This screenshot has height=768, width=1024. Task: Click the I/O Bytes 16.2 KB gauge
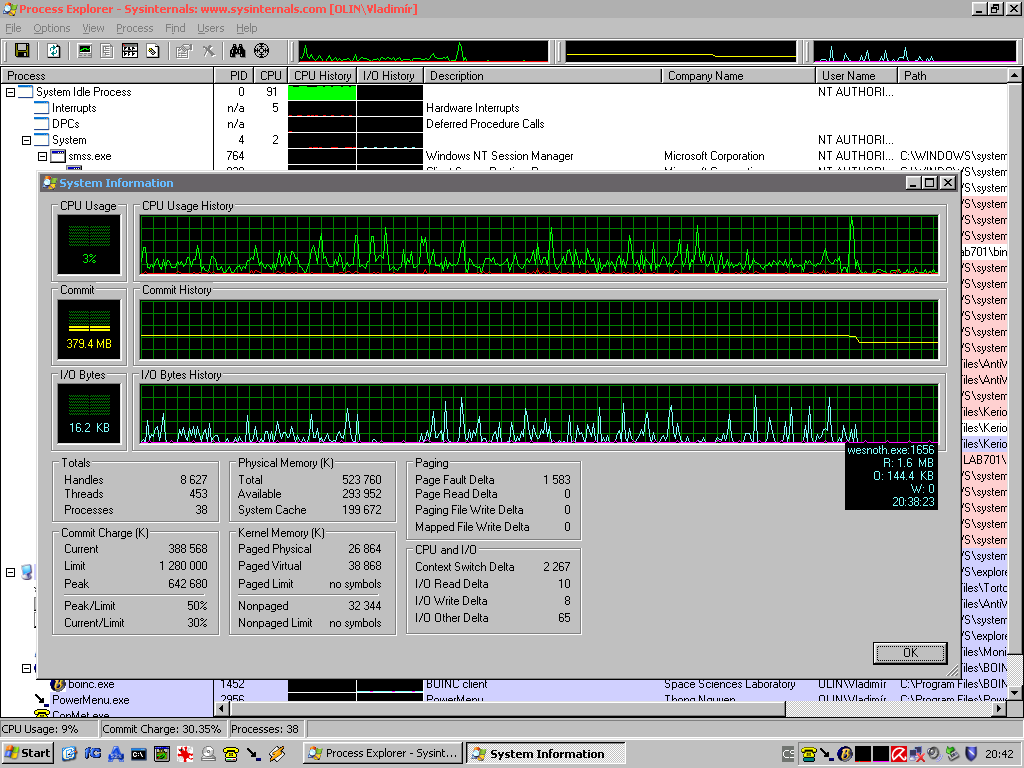point(89,414)
